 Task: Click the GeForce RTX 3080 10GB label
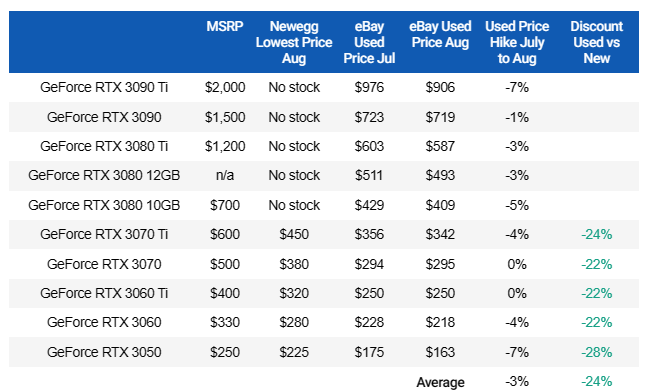104,205
